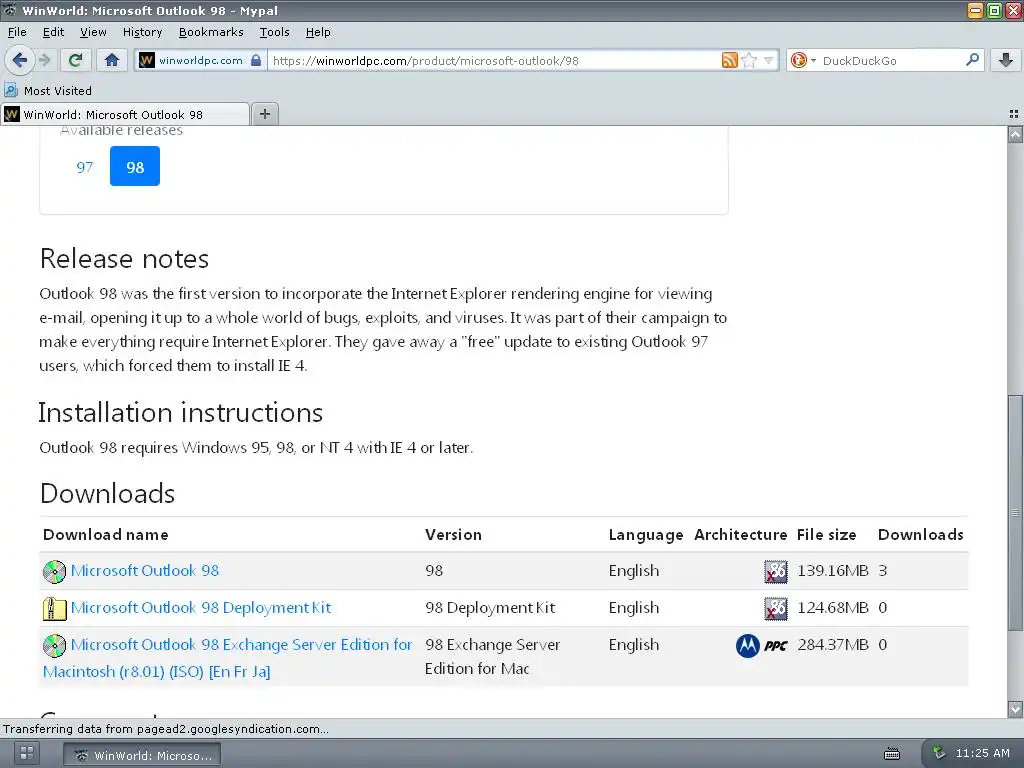Viewport: 1024px width, 768px height.
Task: Reload the current page
Action: (x=76, y=61)
